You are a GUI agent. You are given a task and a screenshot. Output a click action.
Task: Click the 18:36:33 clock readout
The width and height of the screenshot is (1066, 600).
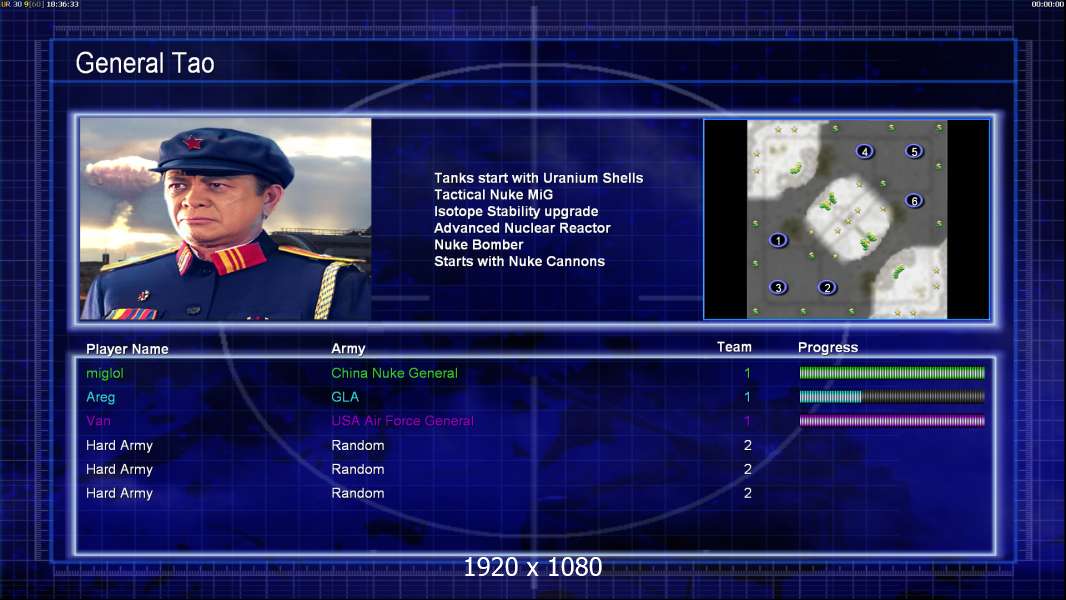pos(63,4)
